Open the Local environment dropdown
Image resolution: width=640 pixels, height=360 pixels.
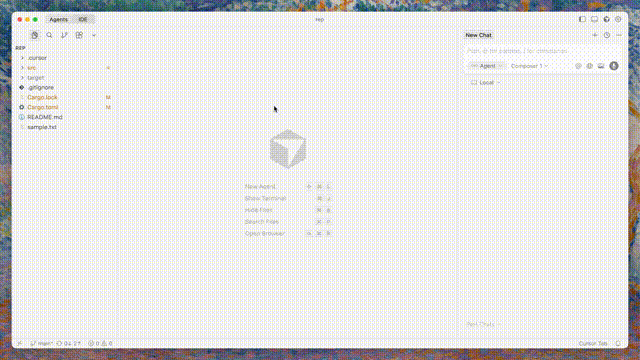(x=486, y=82)
